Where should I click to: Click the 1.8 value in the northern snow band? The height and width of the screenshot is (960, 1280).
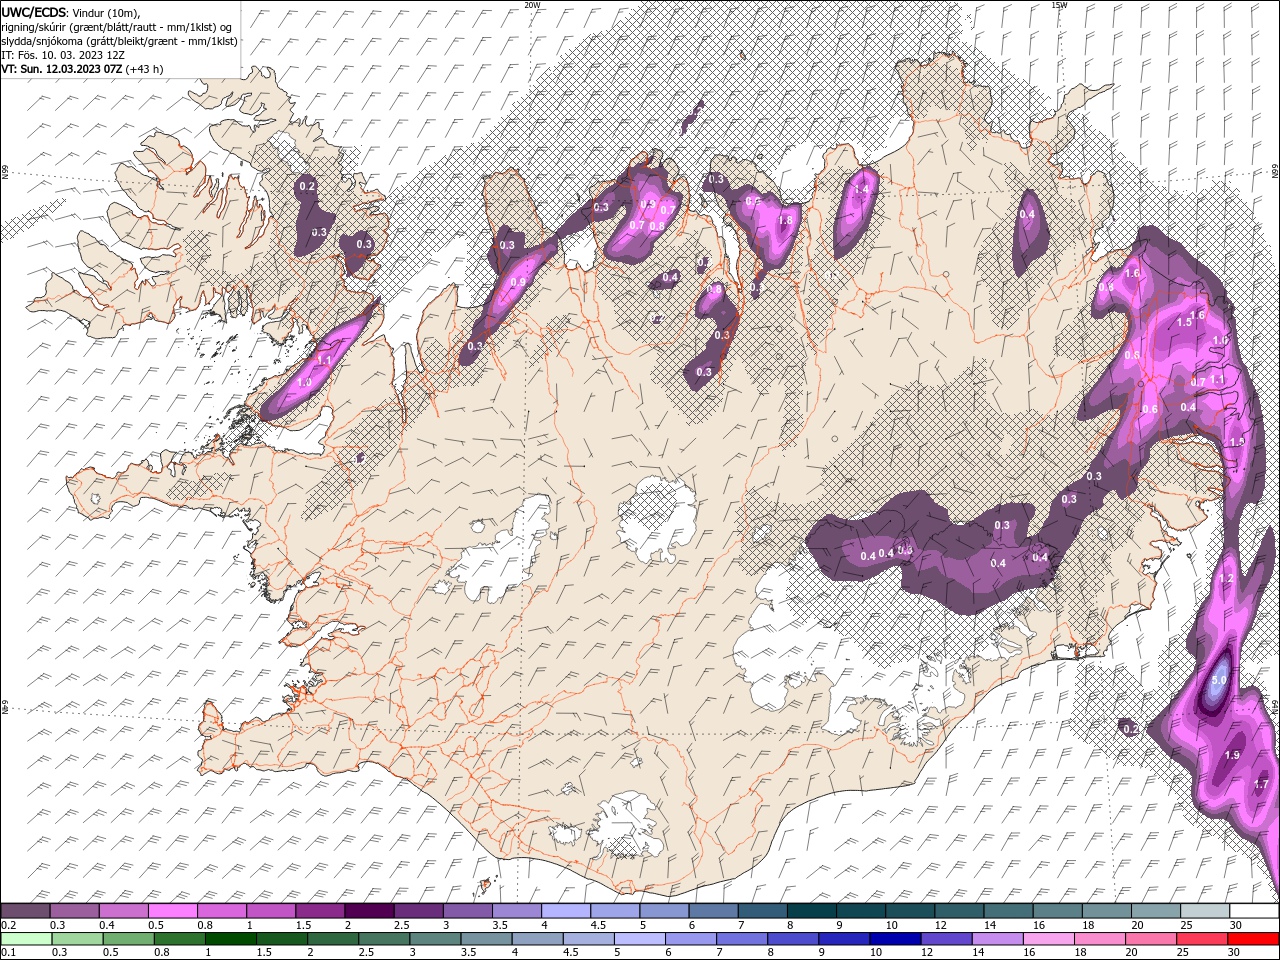coord(785,221)
